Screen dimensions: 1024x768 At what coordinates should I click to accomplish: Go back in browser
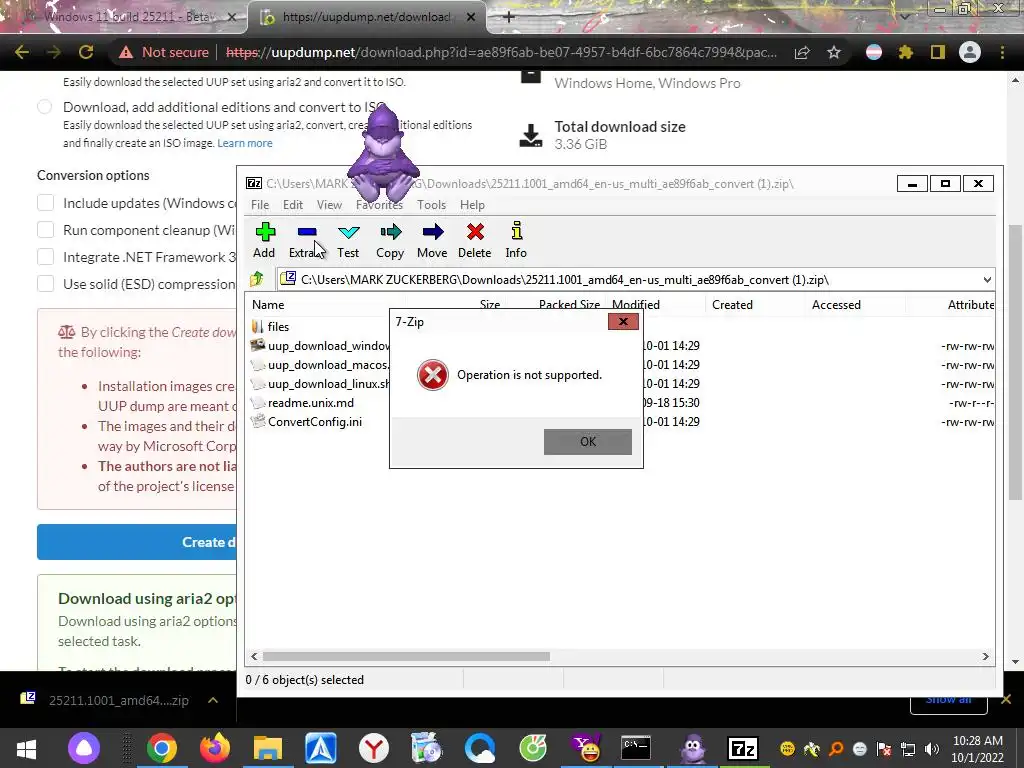pos(22,52)
